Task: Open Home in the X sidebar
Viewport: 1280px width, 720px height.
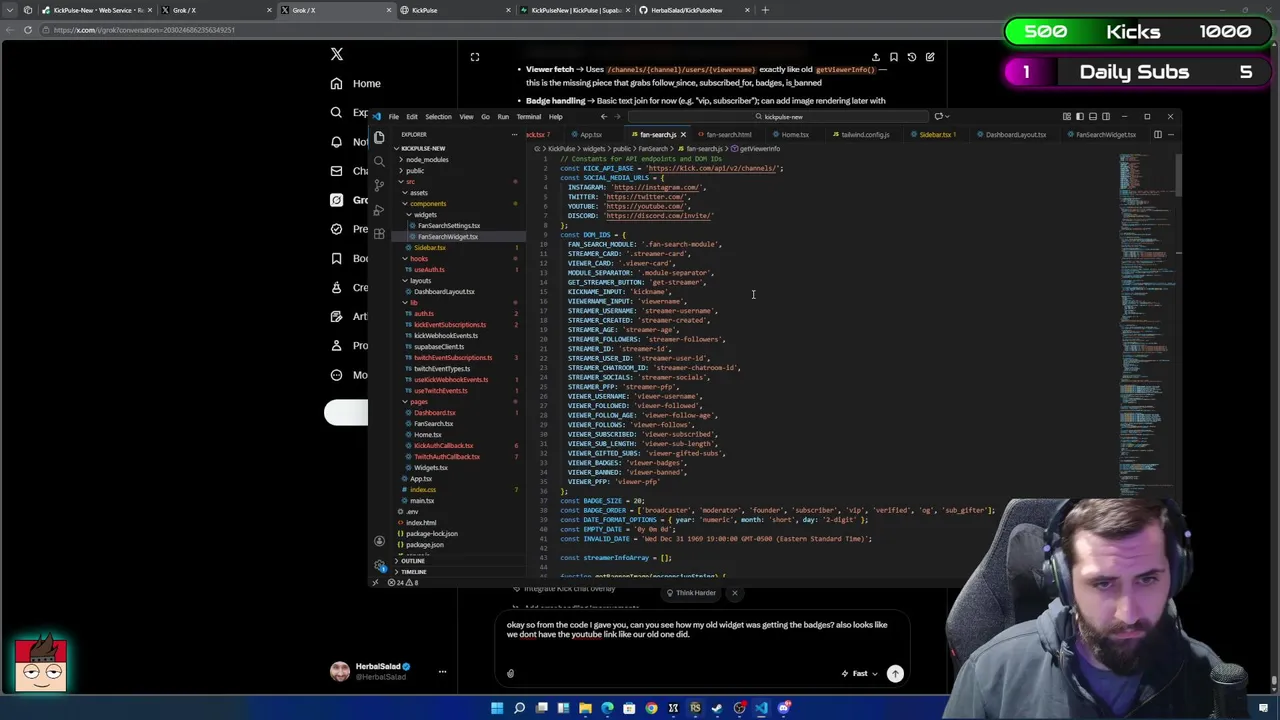Action: tap(355, 83)
